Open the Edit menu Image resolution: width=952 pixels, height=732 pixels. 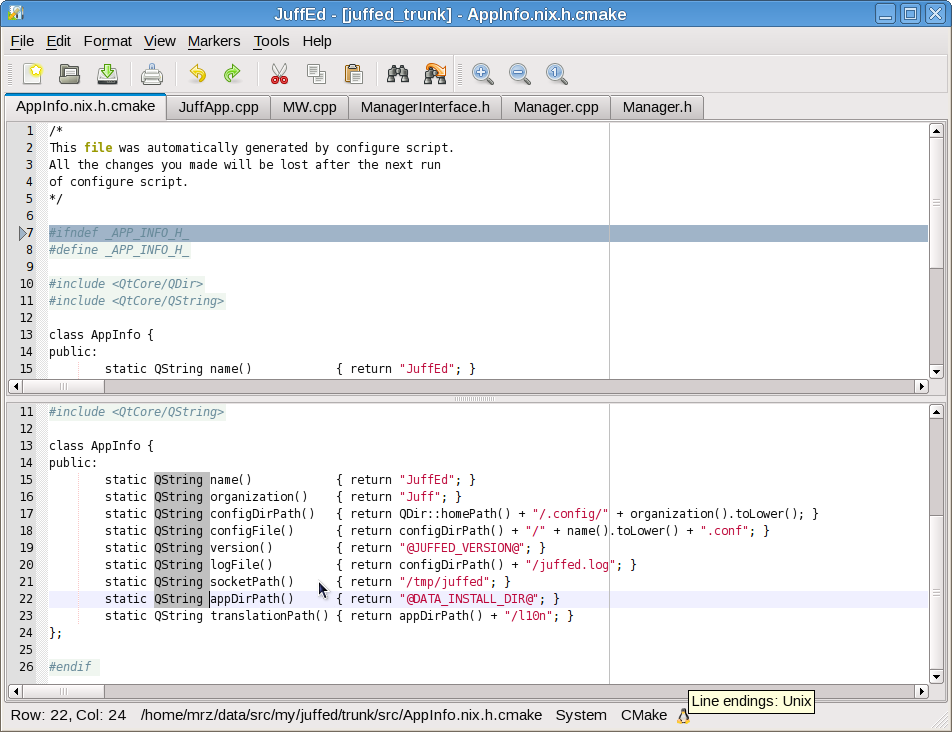pos(58,41)
